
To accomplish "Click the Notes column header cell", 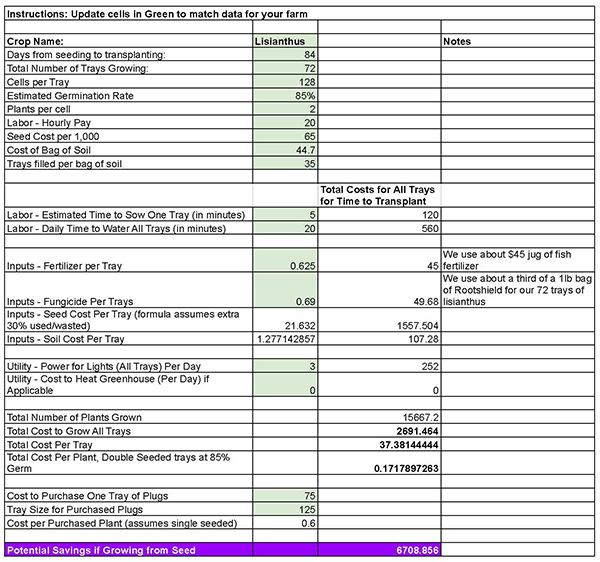I will (518, 41).
